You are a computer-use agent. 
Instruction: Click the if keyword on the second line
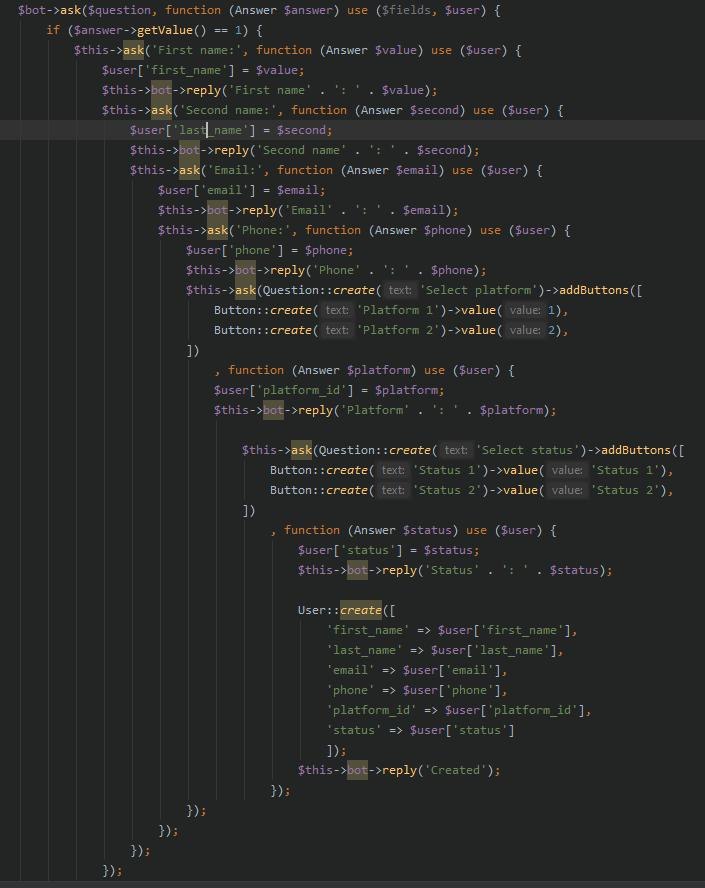tap(53, 30)
